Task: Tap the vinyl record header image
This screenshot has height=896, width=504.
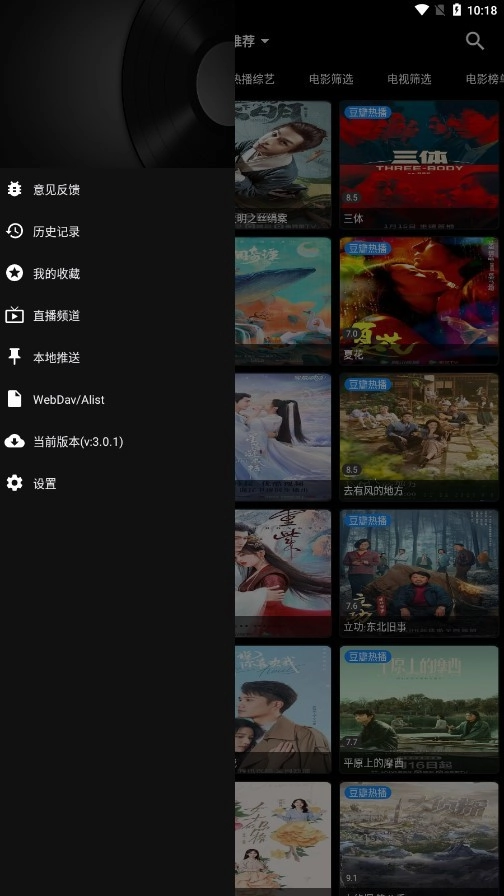Action: tap(117, 83)
